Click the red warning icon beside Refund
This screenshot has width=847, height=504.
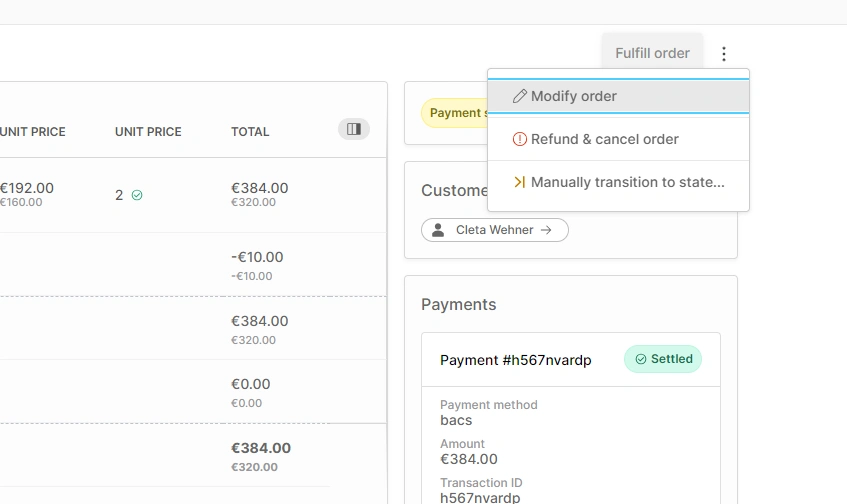tap(519, 139)
